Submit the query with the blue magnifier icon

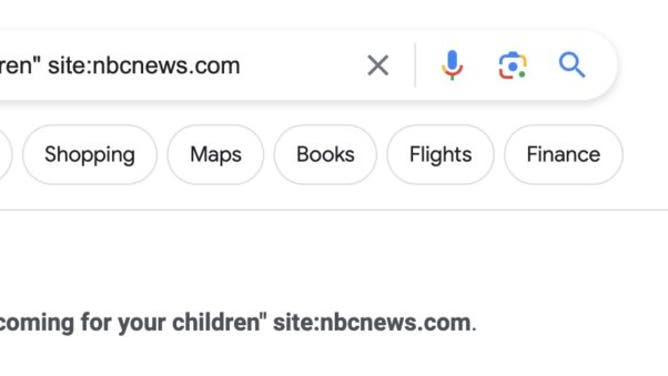pos(572,65)
